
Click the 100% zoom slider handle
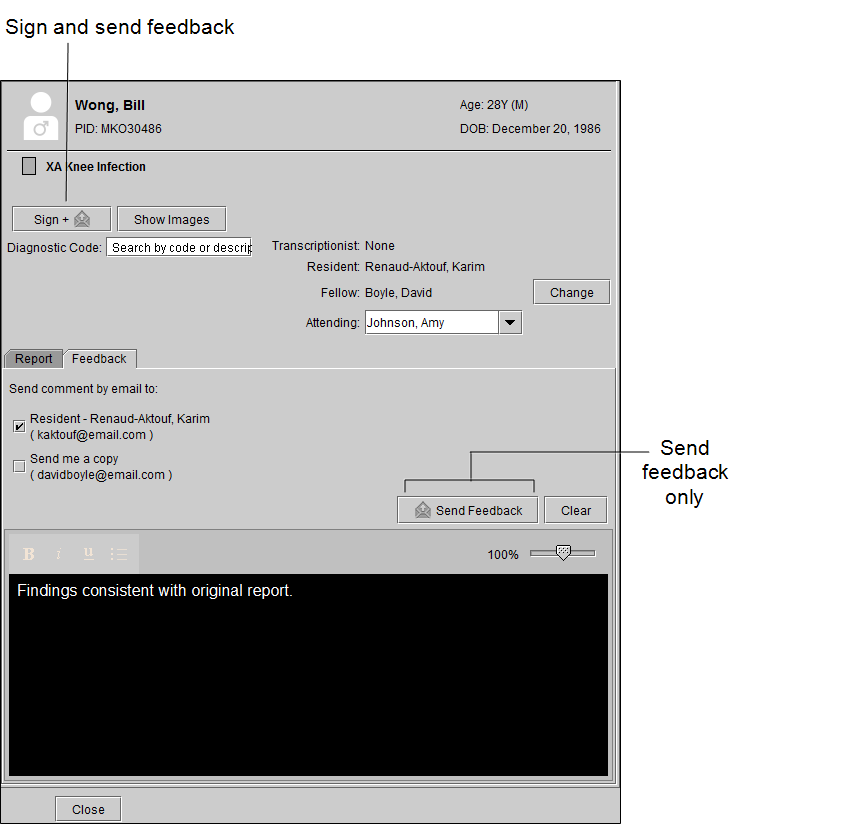click(x=563, y=553)
